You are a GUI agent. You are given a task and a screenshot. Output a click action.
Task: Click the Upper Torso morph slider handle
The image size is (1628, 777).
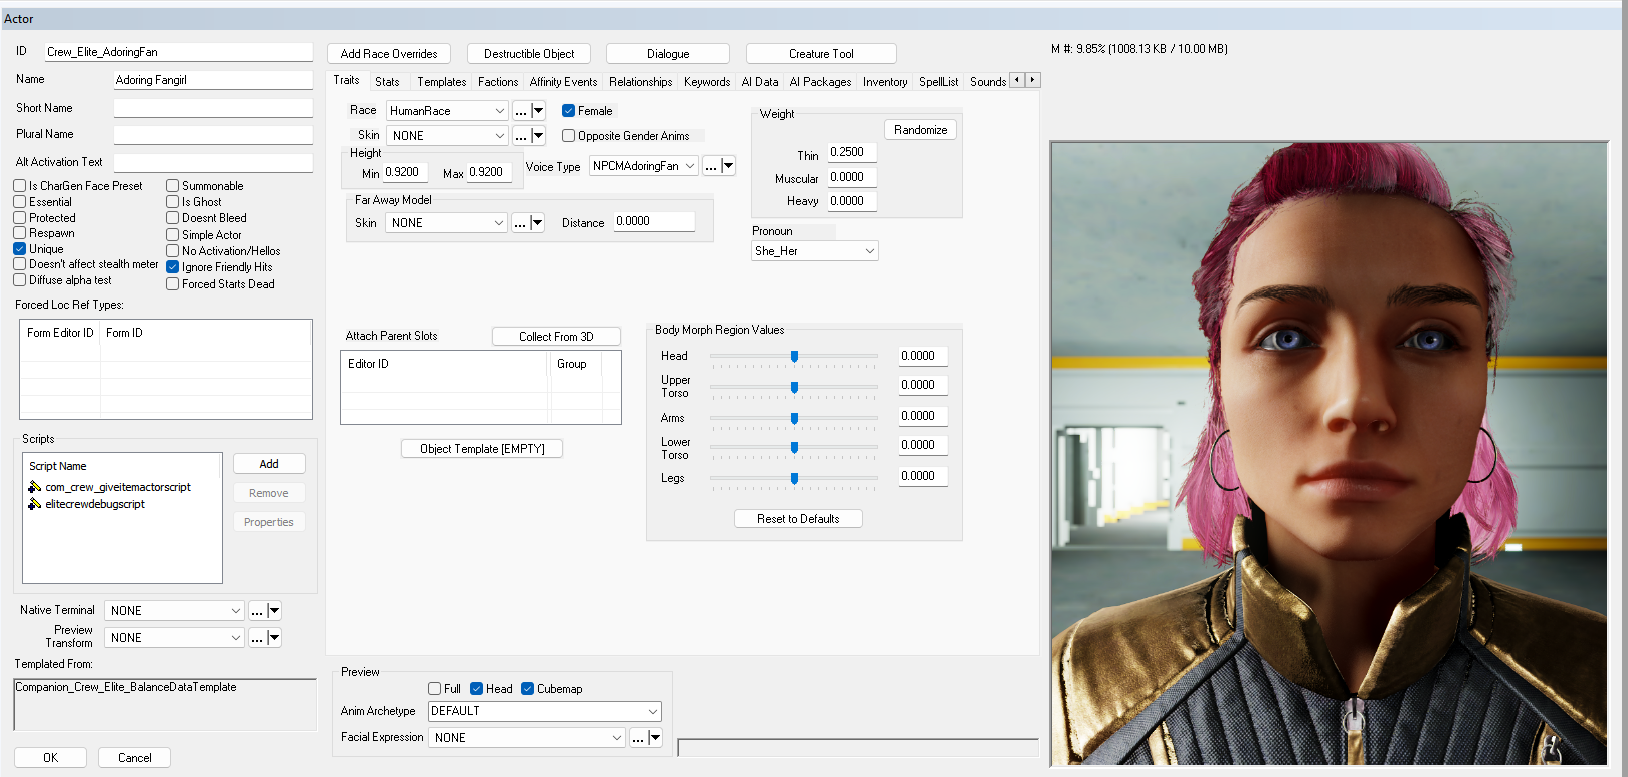pos(794,387)
